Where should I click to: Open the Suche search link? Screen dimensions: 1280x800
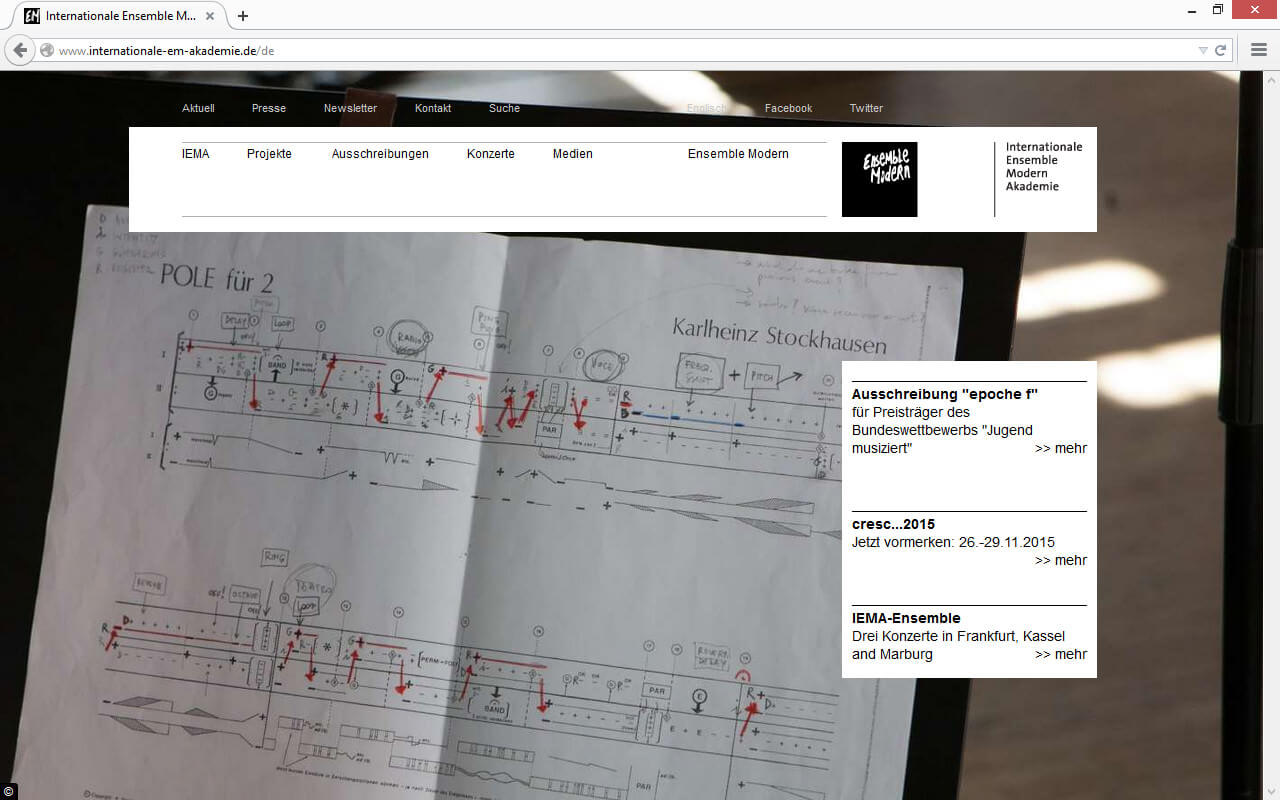click(x=504, y=108)
